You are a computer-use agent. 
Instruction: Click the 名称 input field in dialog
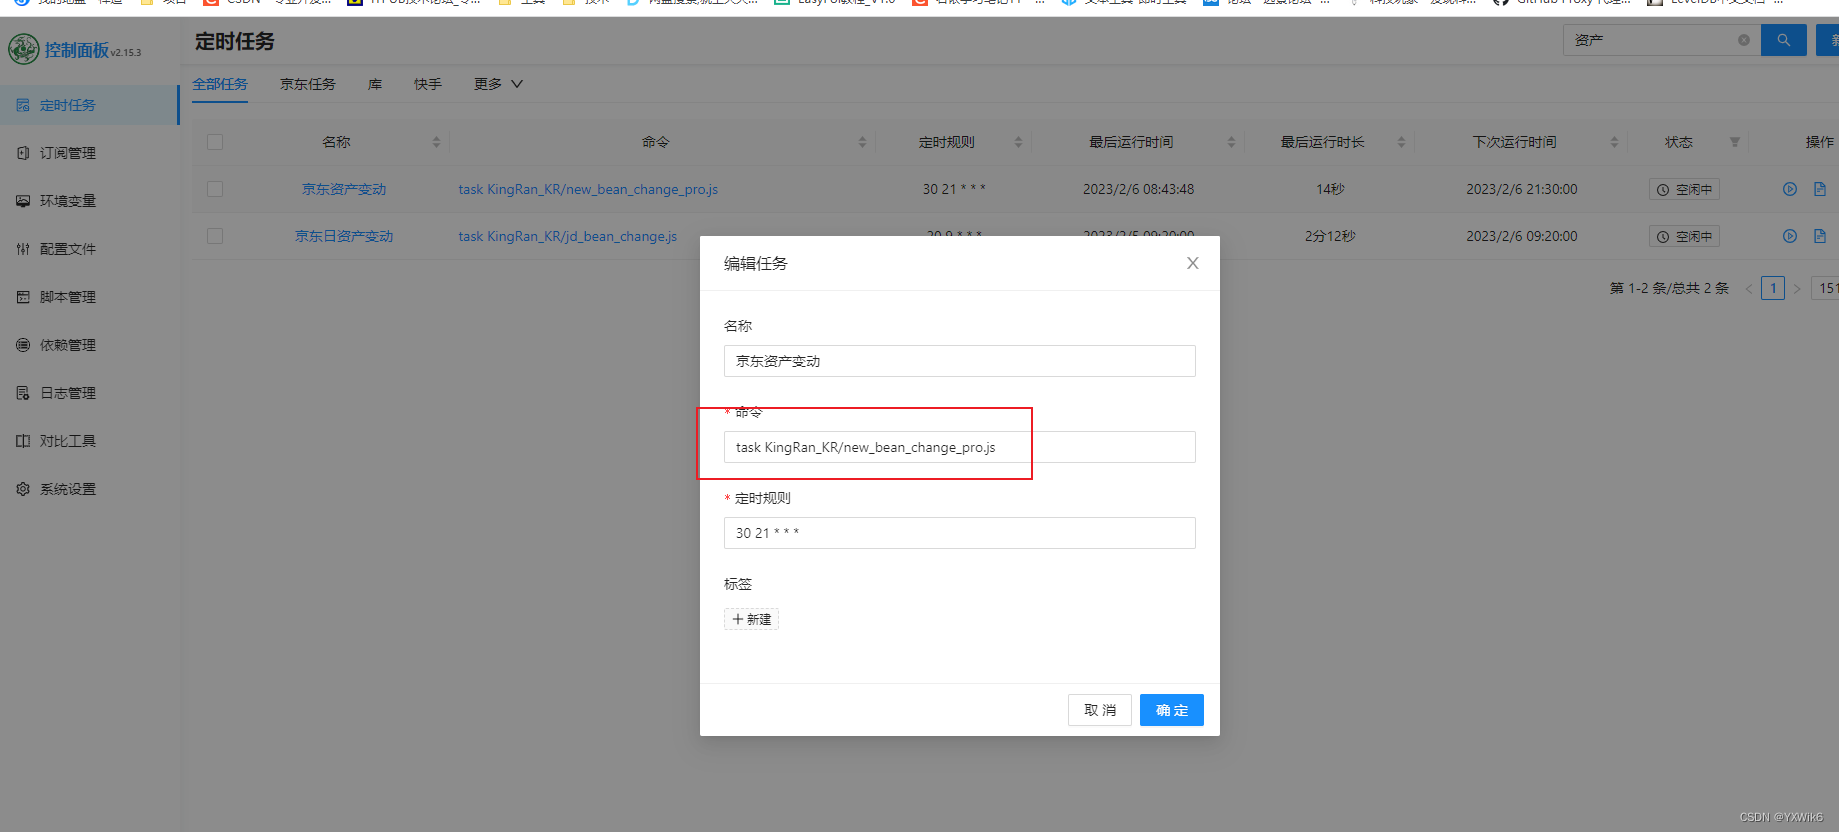(960, 361)
